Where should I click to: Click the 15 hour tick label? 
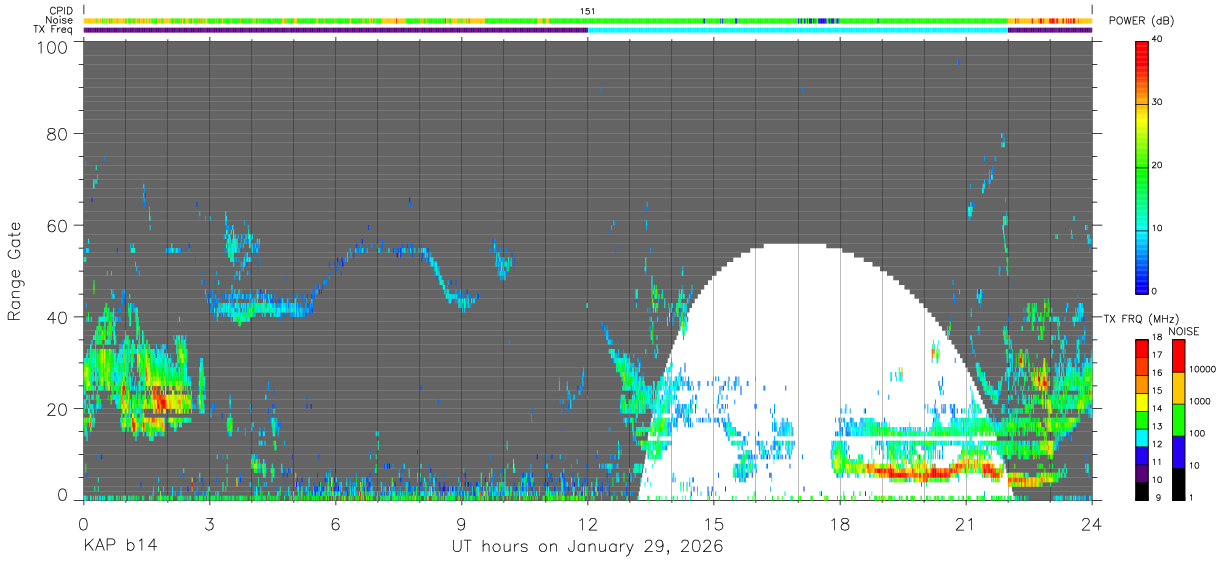pyautogui.click(x=714, y=523)
